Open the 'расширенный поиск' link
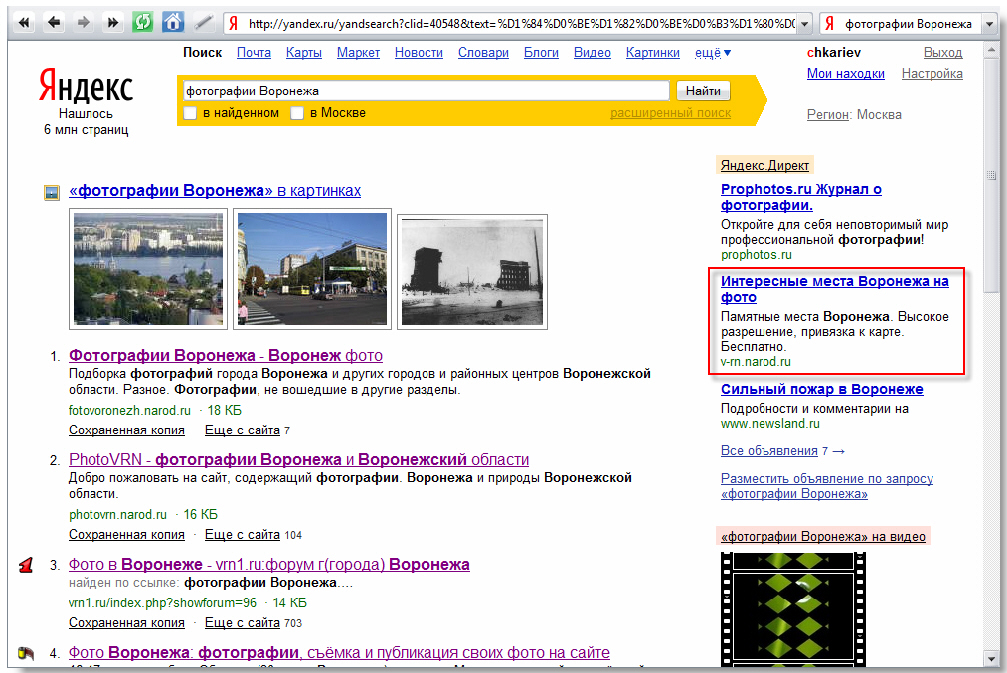The image size is (1007, 673). (670, 113)
